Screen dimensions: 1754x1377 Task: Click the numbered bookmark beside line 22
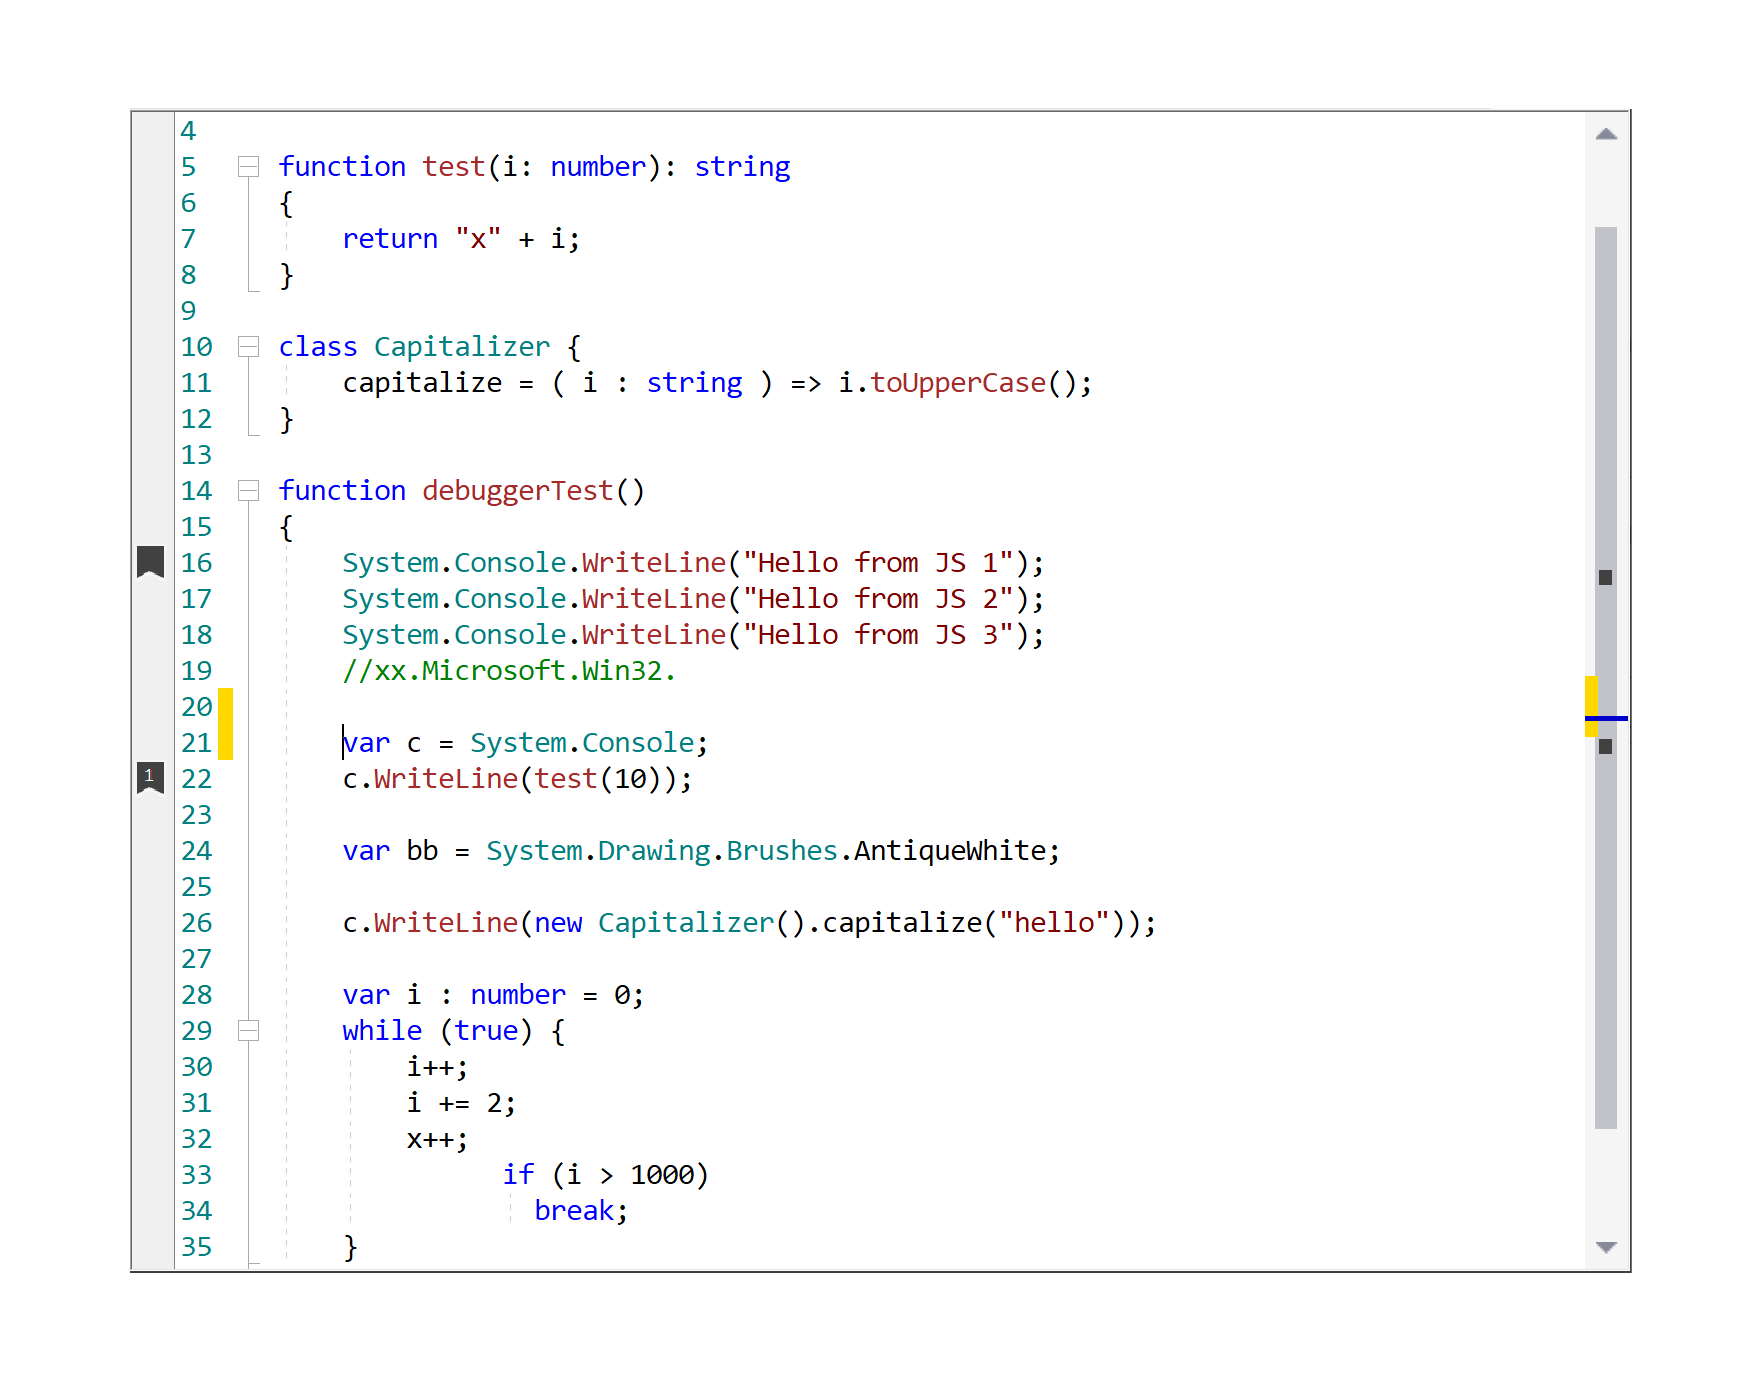tap(150, 778)
